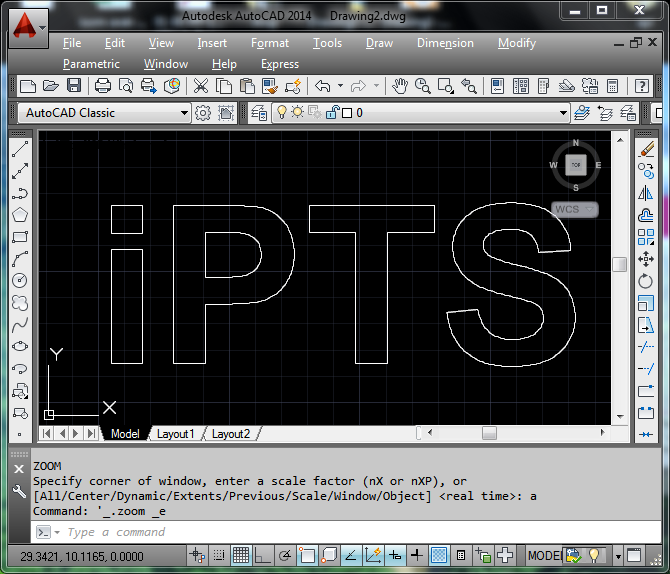
Task: Toggle layer 0 on/off light bulb
Action: tap(282, 112)
